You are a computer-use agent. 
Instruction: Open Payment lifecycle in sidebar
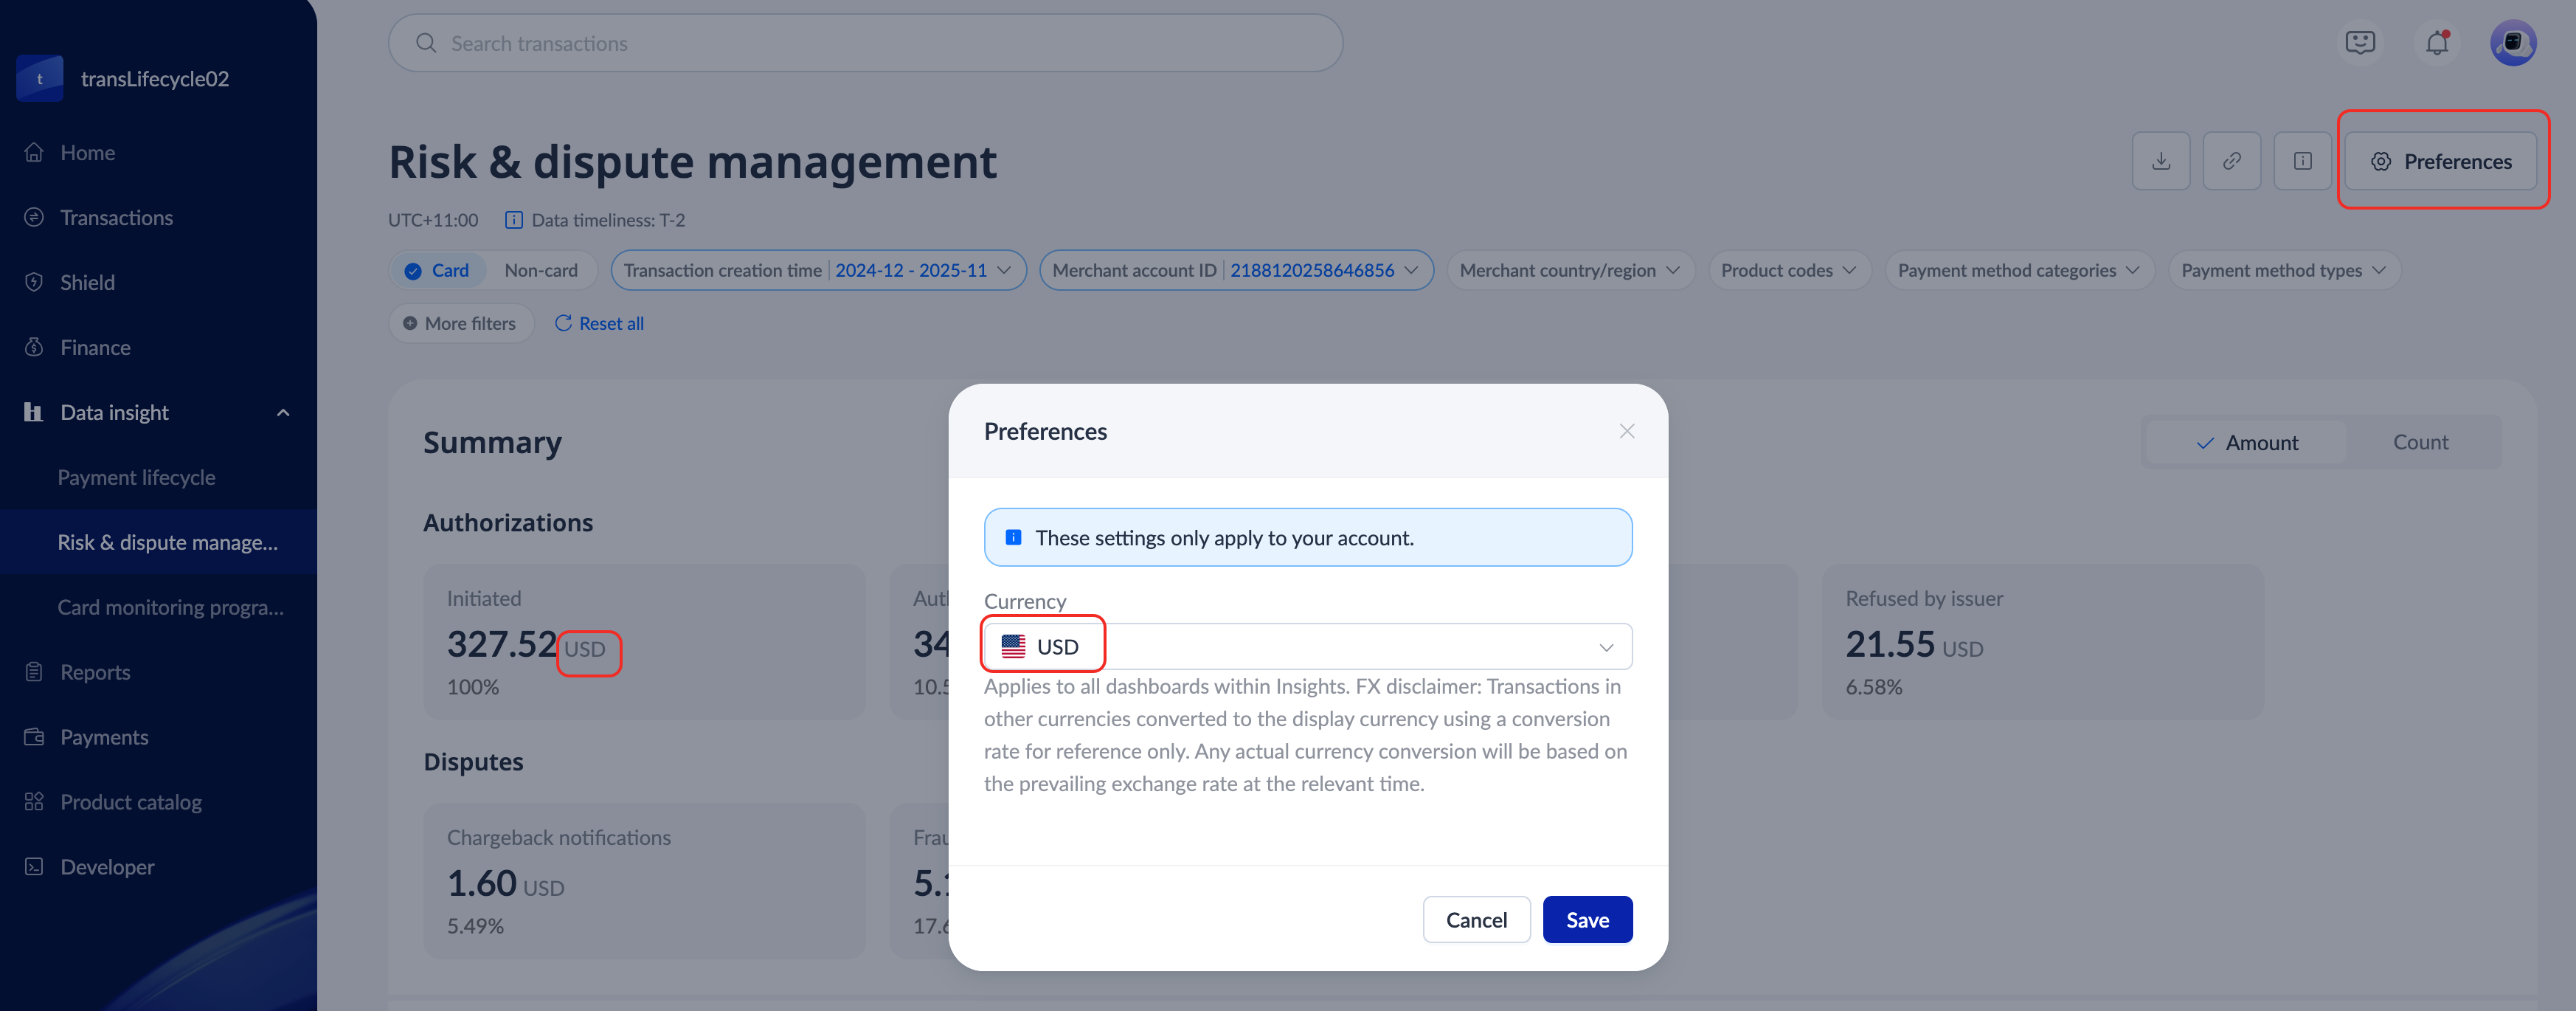pyautogui.click(x=136, y=477)
